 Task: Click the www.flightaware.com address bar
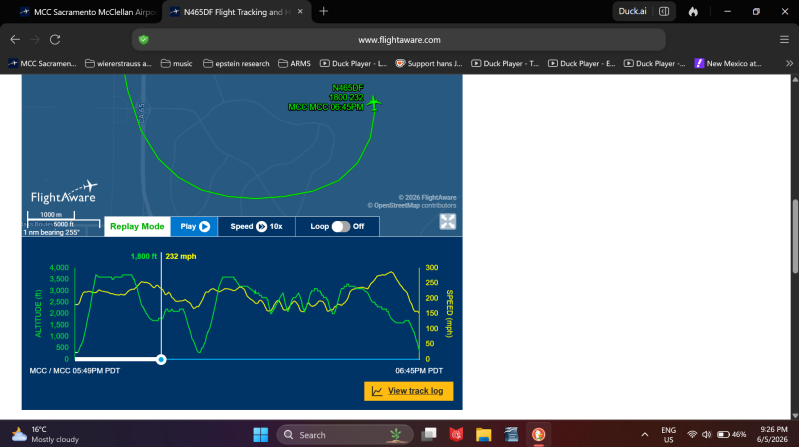tap(399, 40)
